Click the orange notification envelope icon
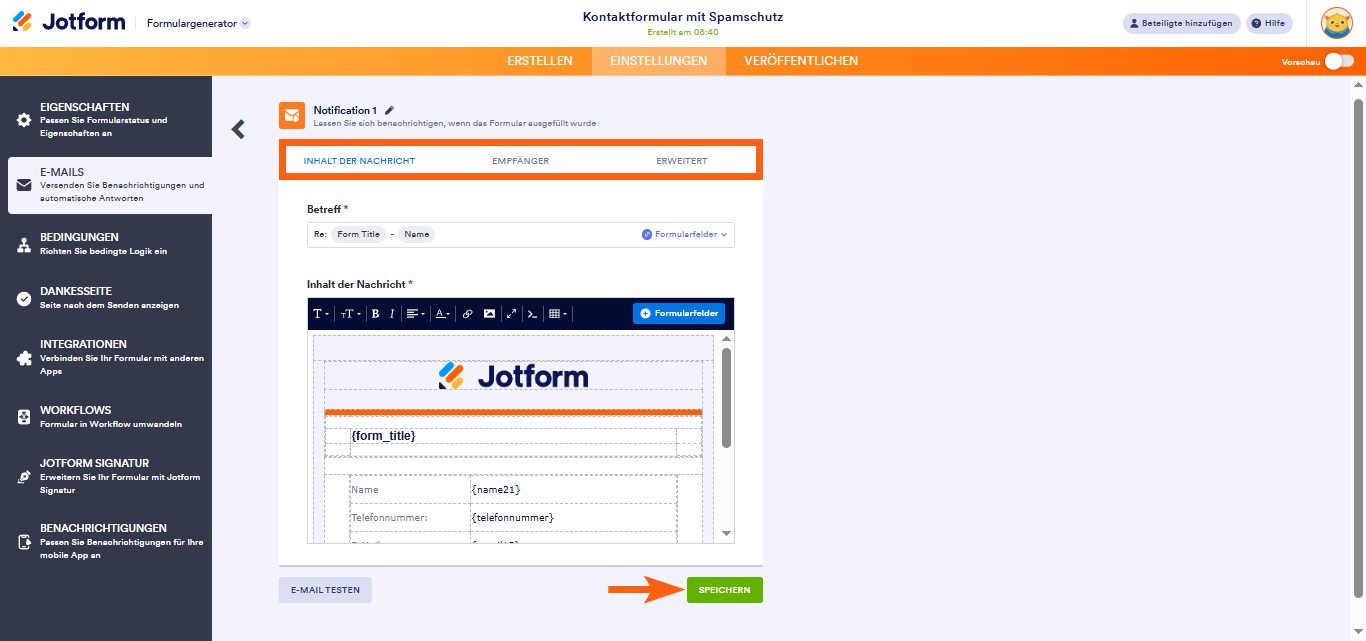Viewport: 1366px width, 641px height. pyautogui.click(x=292, y=116)
